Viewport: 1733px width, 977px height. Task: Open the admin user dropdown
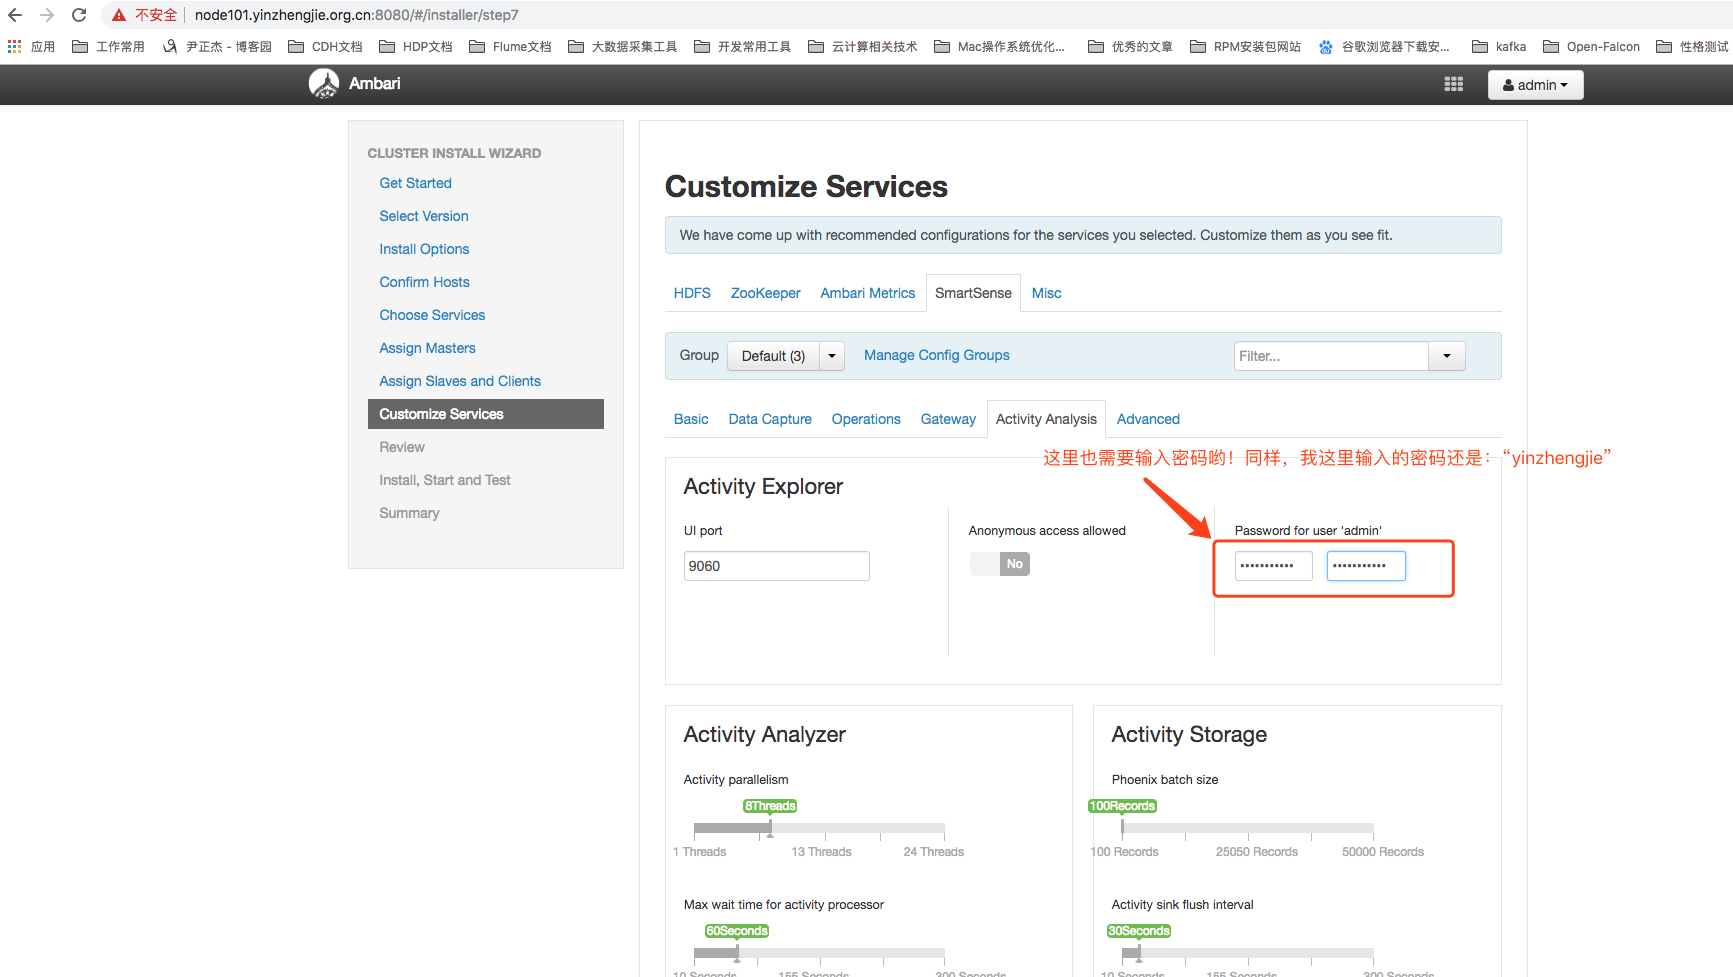tap(1535, 85)
